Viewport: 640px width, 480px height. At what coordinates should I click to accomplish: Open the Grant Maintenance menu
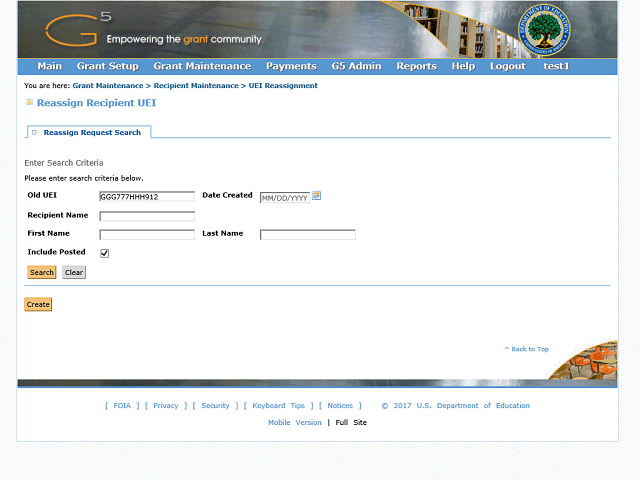point(202,66)
